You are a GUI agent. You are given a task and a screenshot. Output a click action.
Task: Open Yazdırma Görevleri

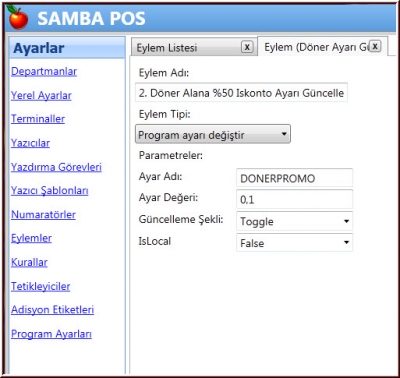tap(56, 167)
